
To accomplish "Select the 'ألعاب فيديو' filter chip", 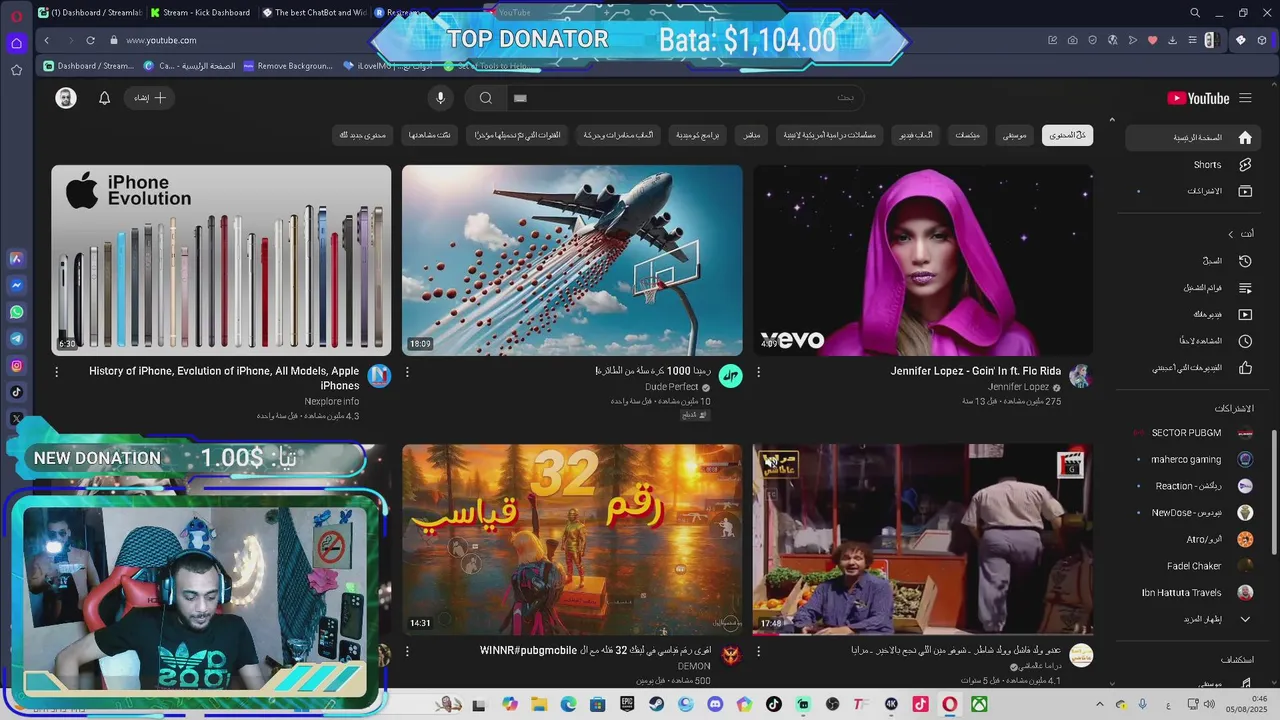I will (x=916, y=135).
